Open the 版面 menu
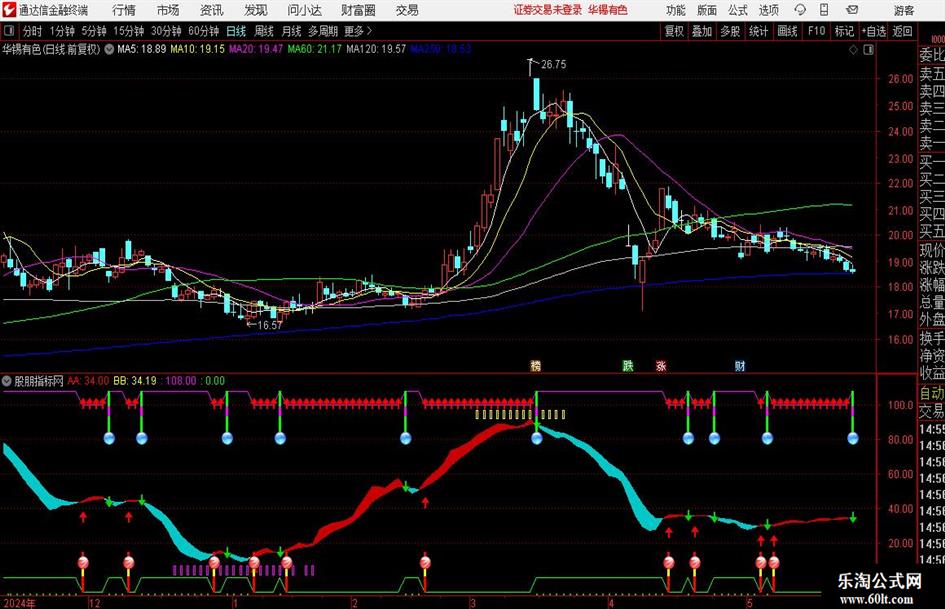This screenshot has height=609, width=945. pyautogui.click(x=706, y=10)
